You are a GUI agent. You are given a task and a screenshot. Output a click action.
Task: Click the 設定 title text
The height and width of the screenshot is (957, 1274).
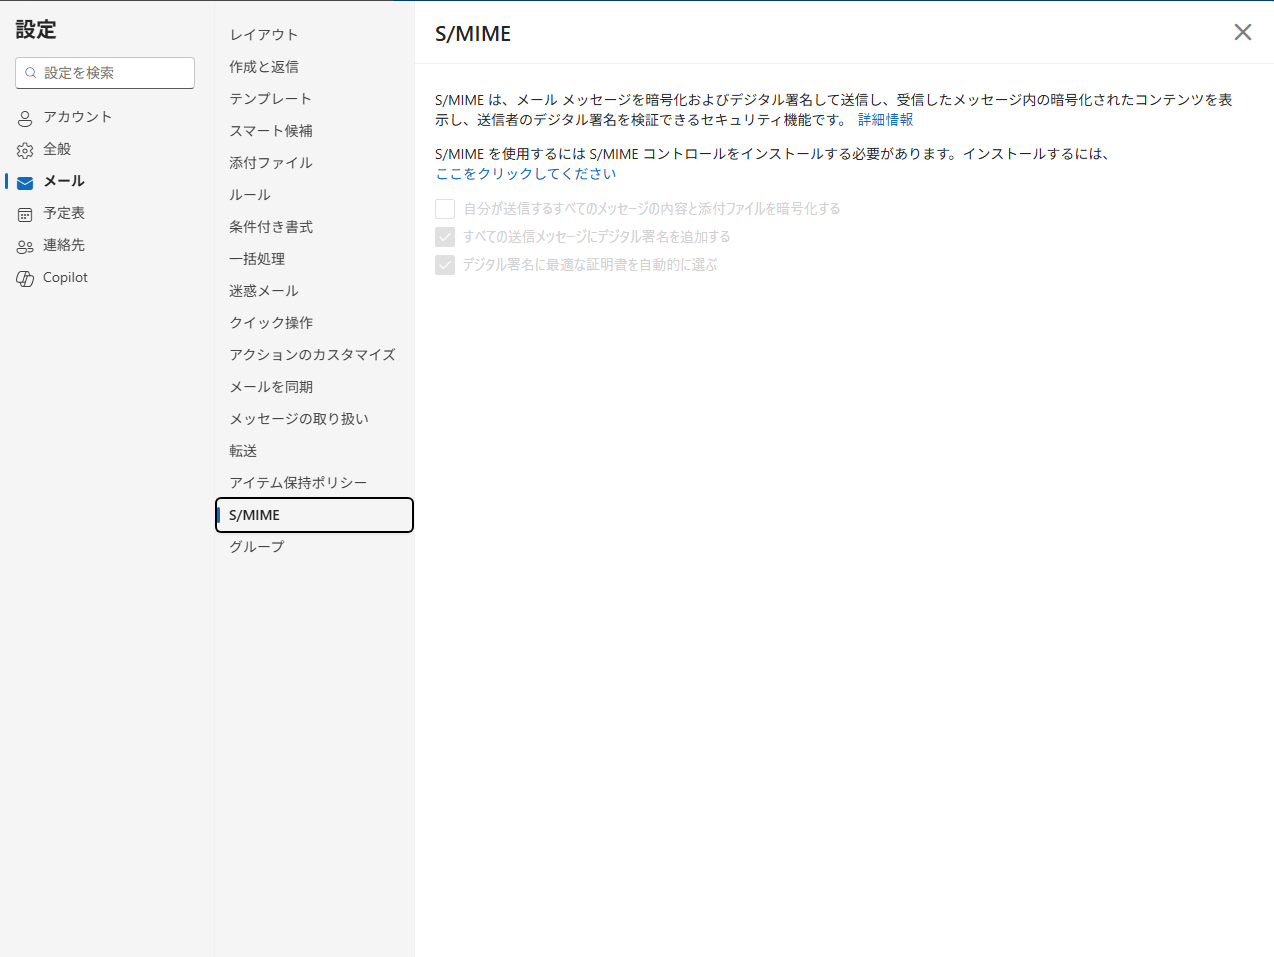(36, 30)
